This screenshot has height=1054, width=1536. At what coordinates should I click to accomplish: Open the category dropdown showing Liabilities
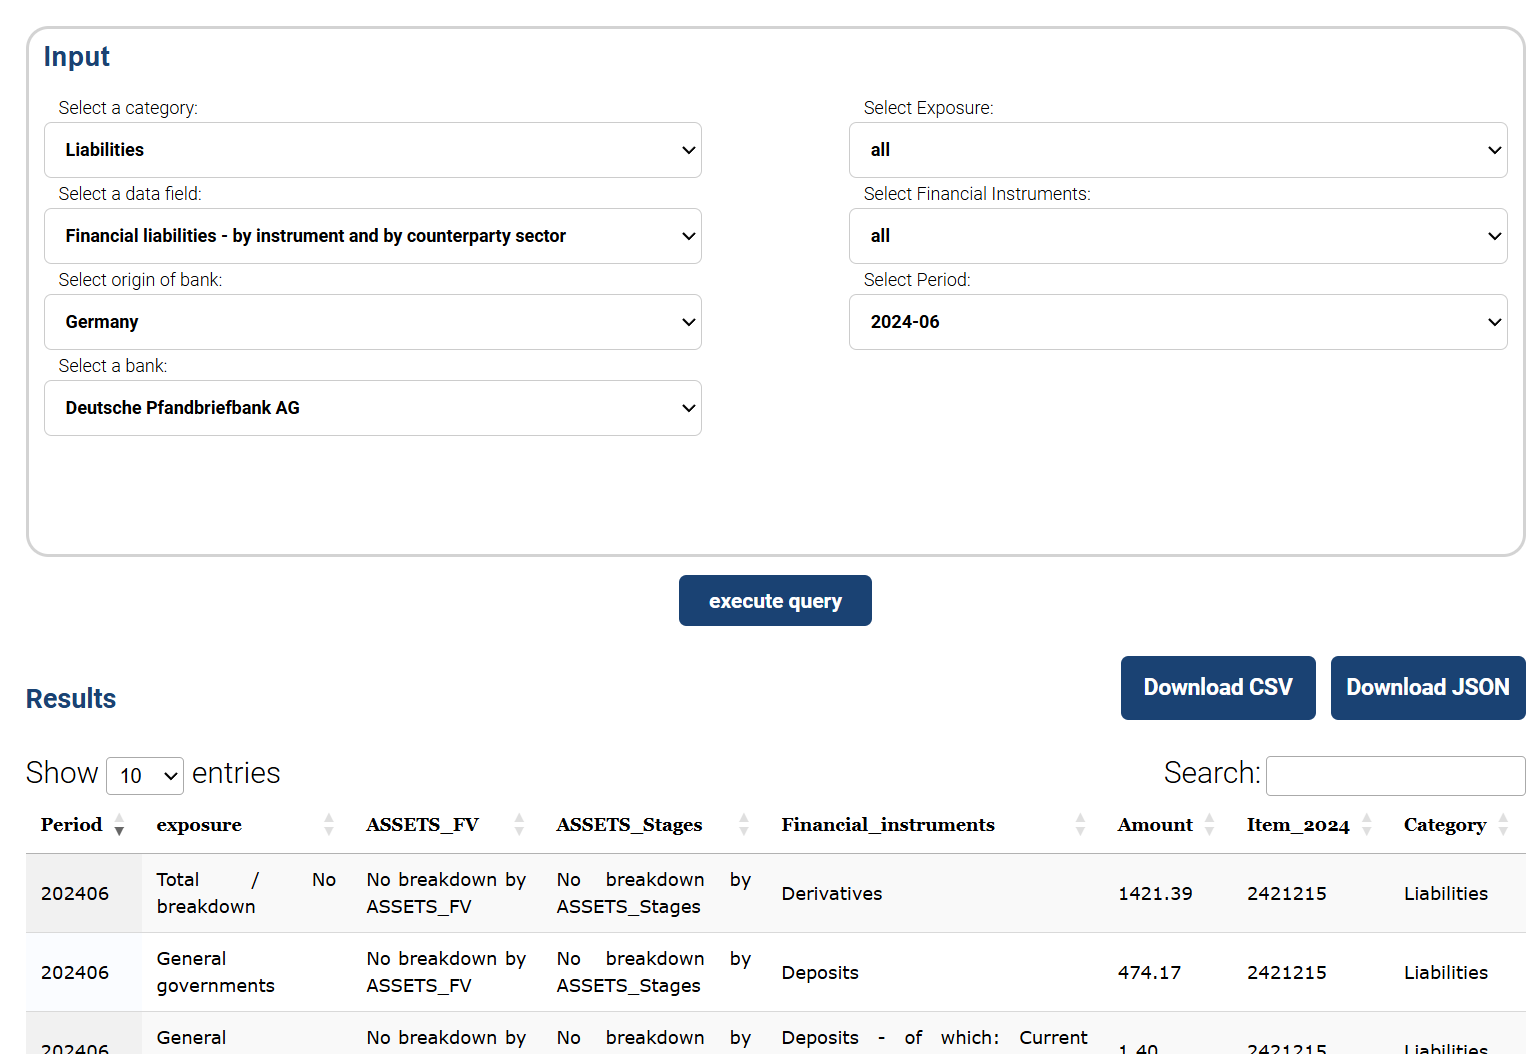372,150
